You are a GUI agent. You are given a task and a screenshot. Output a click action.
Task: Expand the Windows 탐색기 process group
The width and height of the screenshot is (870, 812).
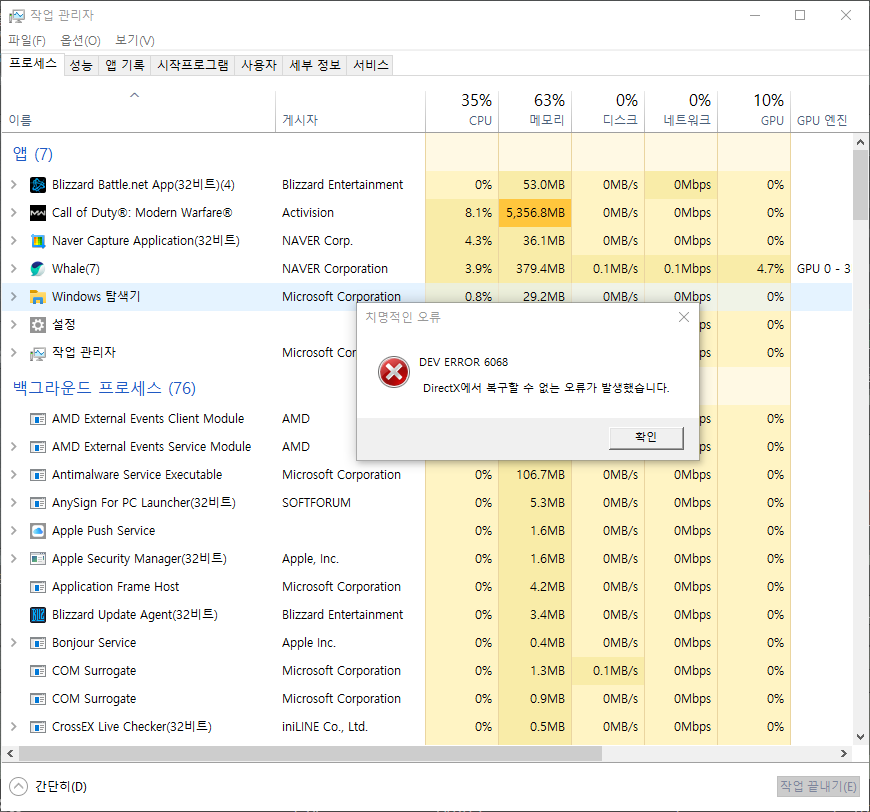click(14, 297)
